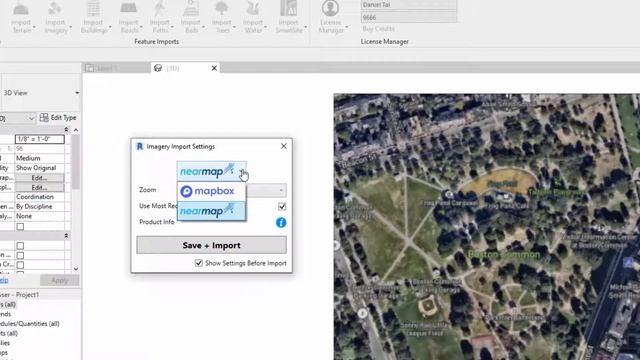Click the Product Info label in dialog

(157, 222)
